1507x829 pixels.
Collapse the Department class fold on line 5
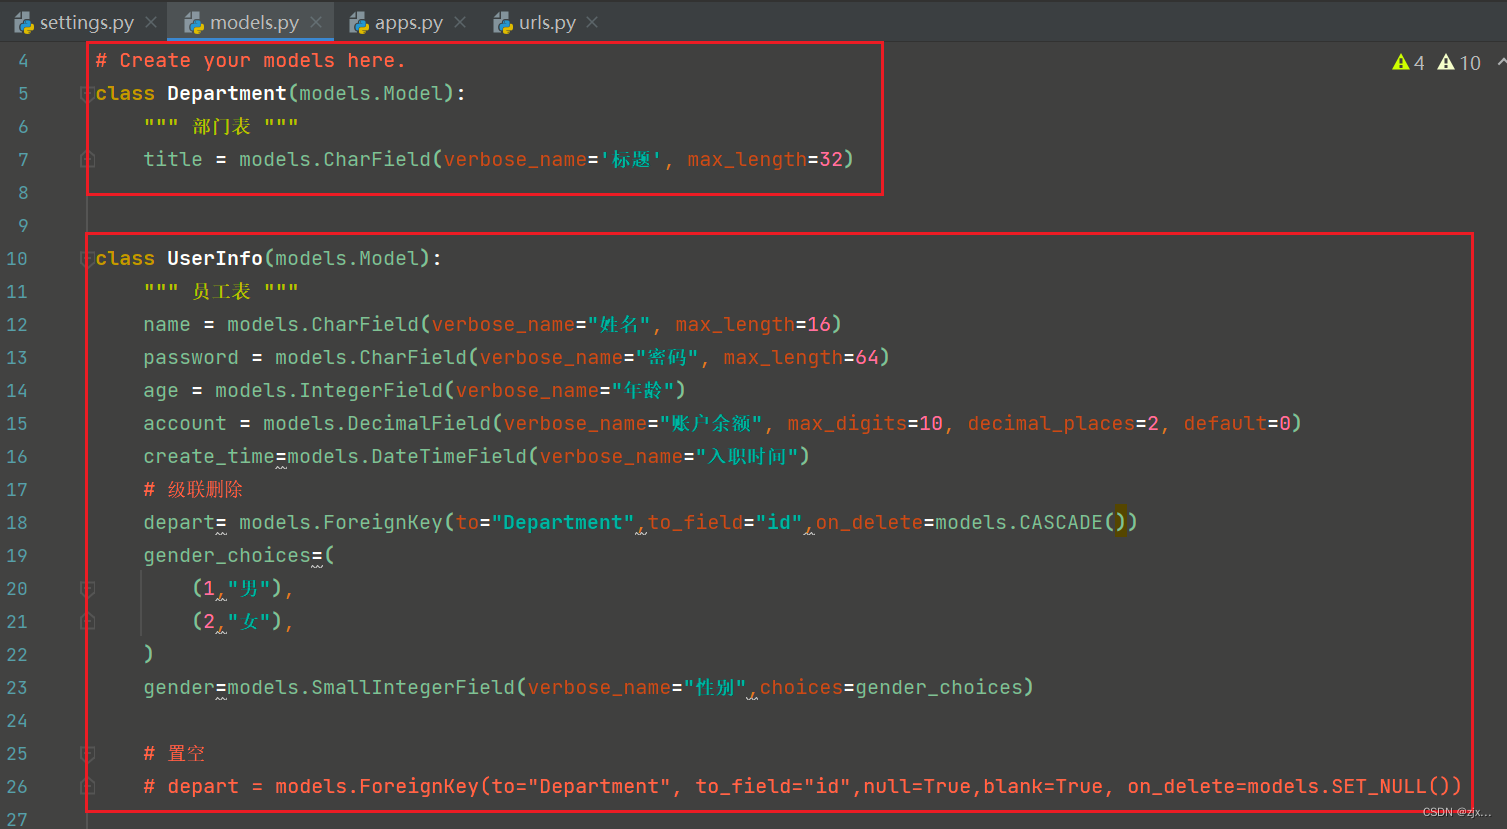click(x=87, y=94)
